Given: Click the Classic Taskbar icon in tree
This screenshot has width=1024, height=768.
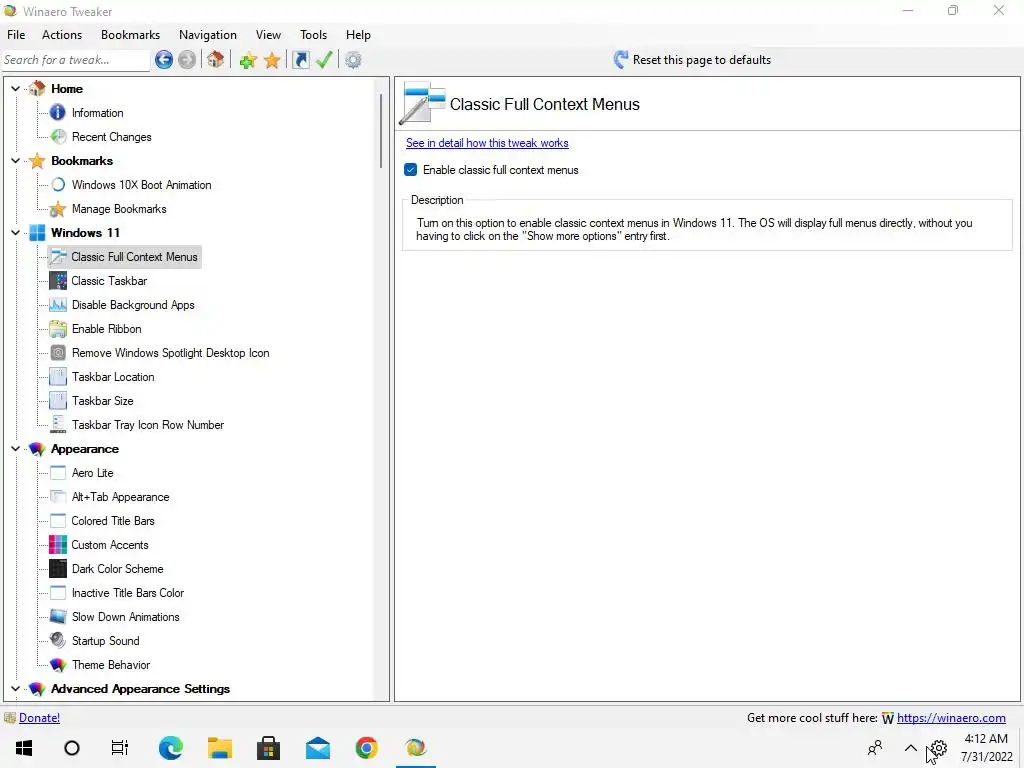Looking at the screenshot, I should pyautogui.click(x=57, y=281).
